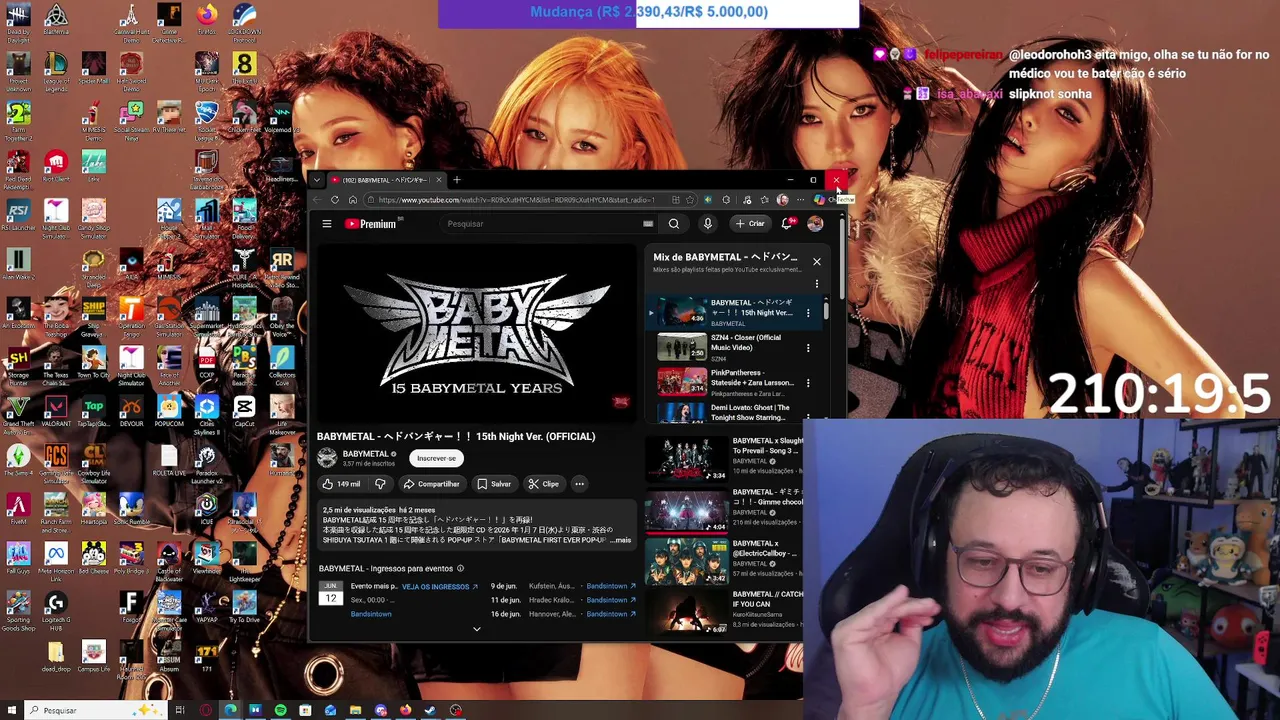Bookmark this page with the star icon
Screen dimensions: 1280x720
click(690, 200)
